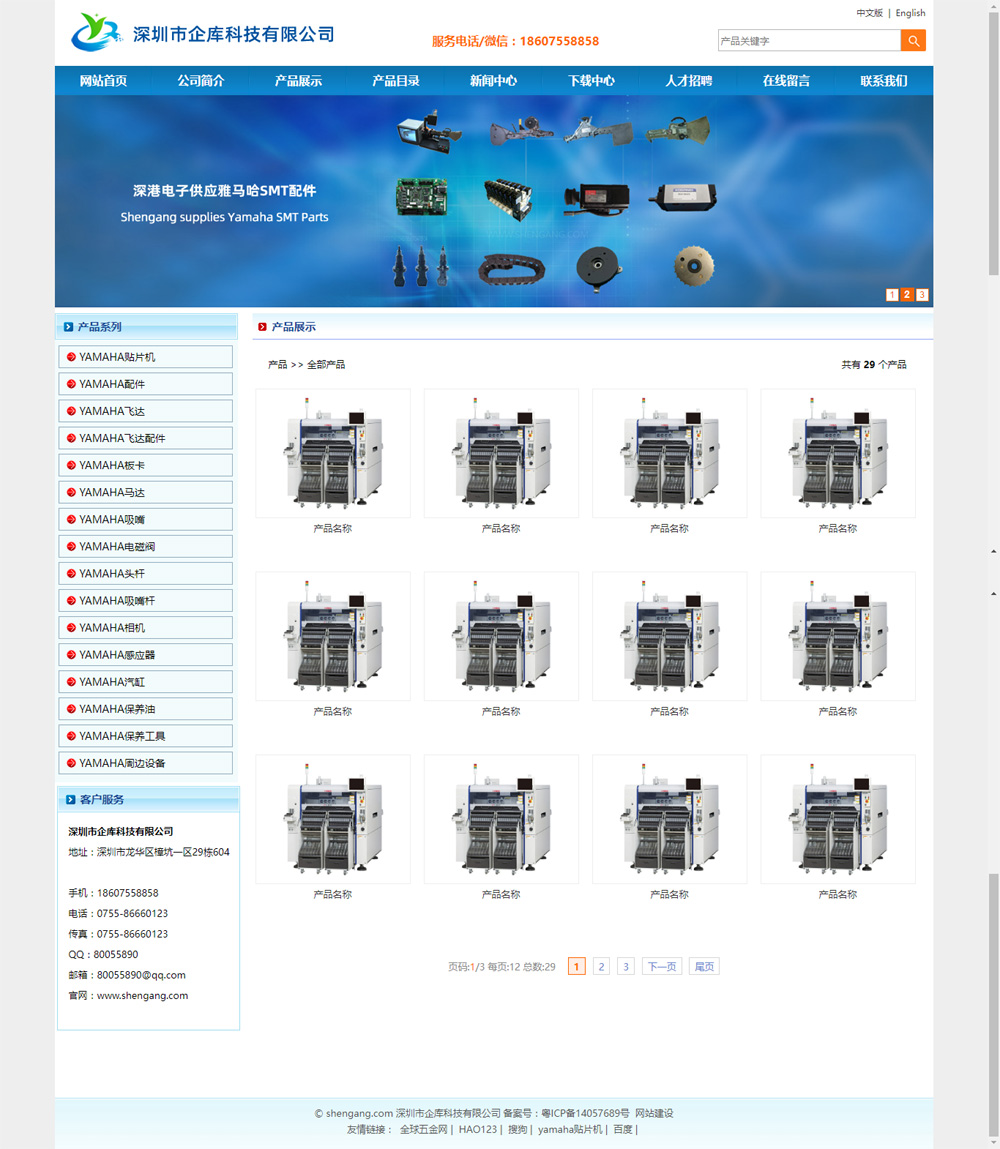Click the red arrow icon beside 产品展示 heading
The image size is (1000, 1149).
(x=262, y=327)
